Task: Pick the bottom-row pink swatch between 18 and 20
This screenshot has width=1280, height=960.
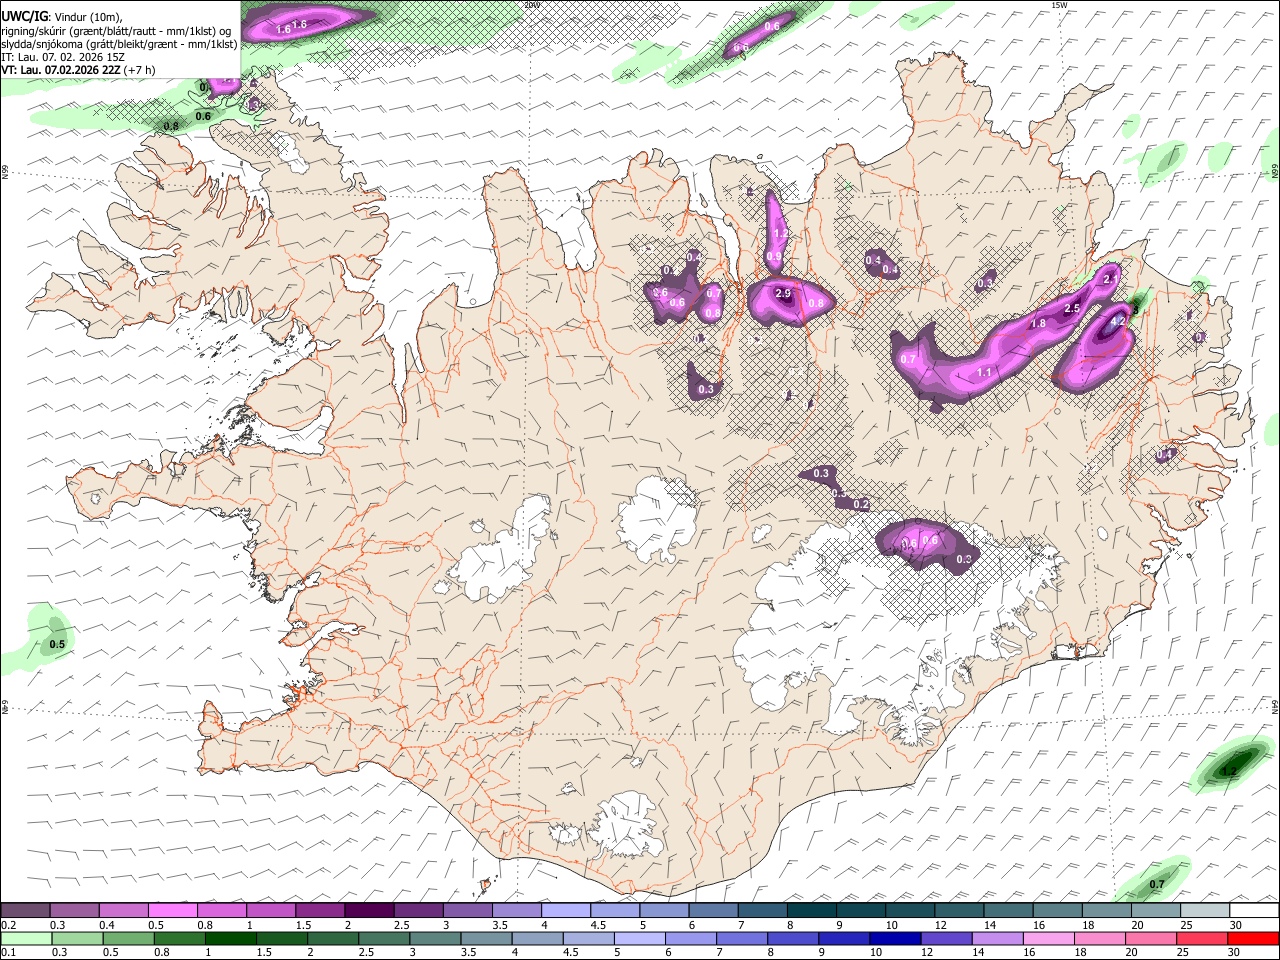Action: (x=1100, y=938)
